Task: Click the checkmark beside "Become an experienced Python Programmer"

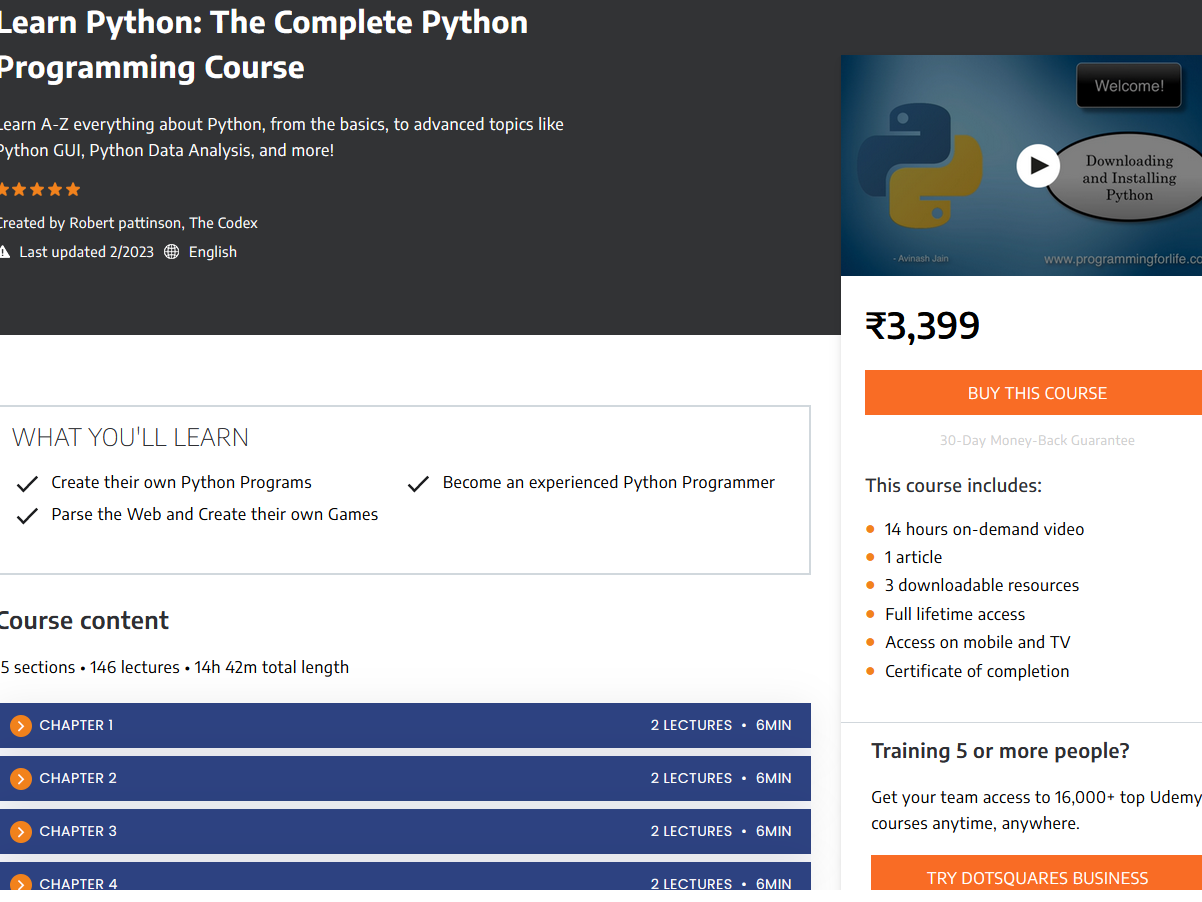Action: pyautogui.click(x=418, y=482)
